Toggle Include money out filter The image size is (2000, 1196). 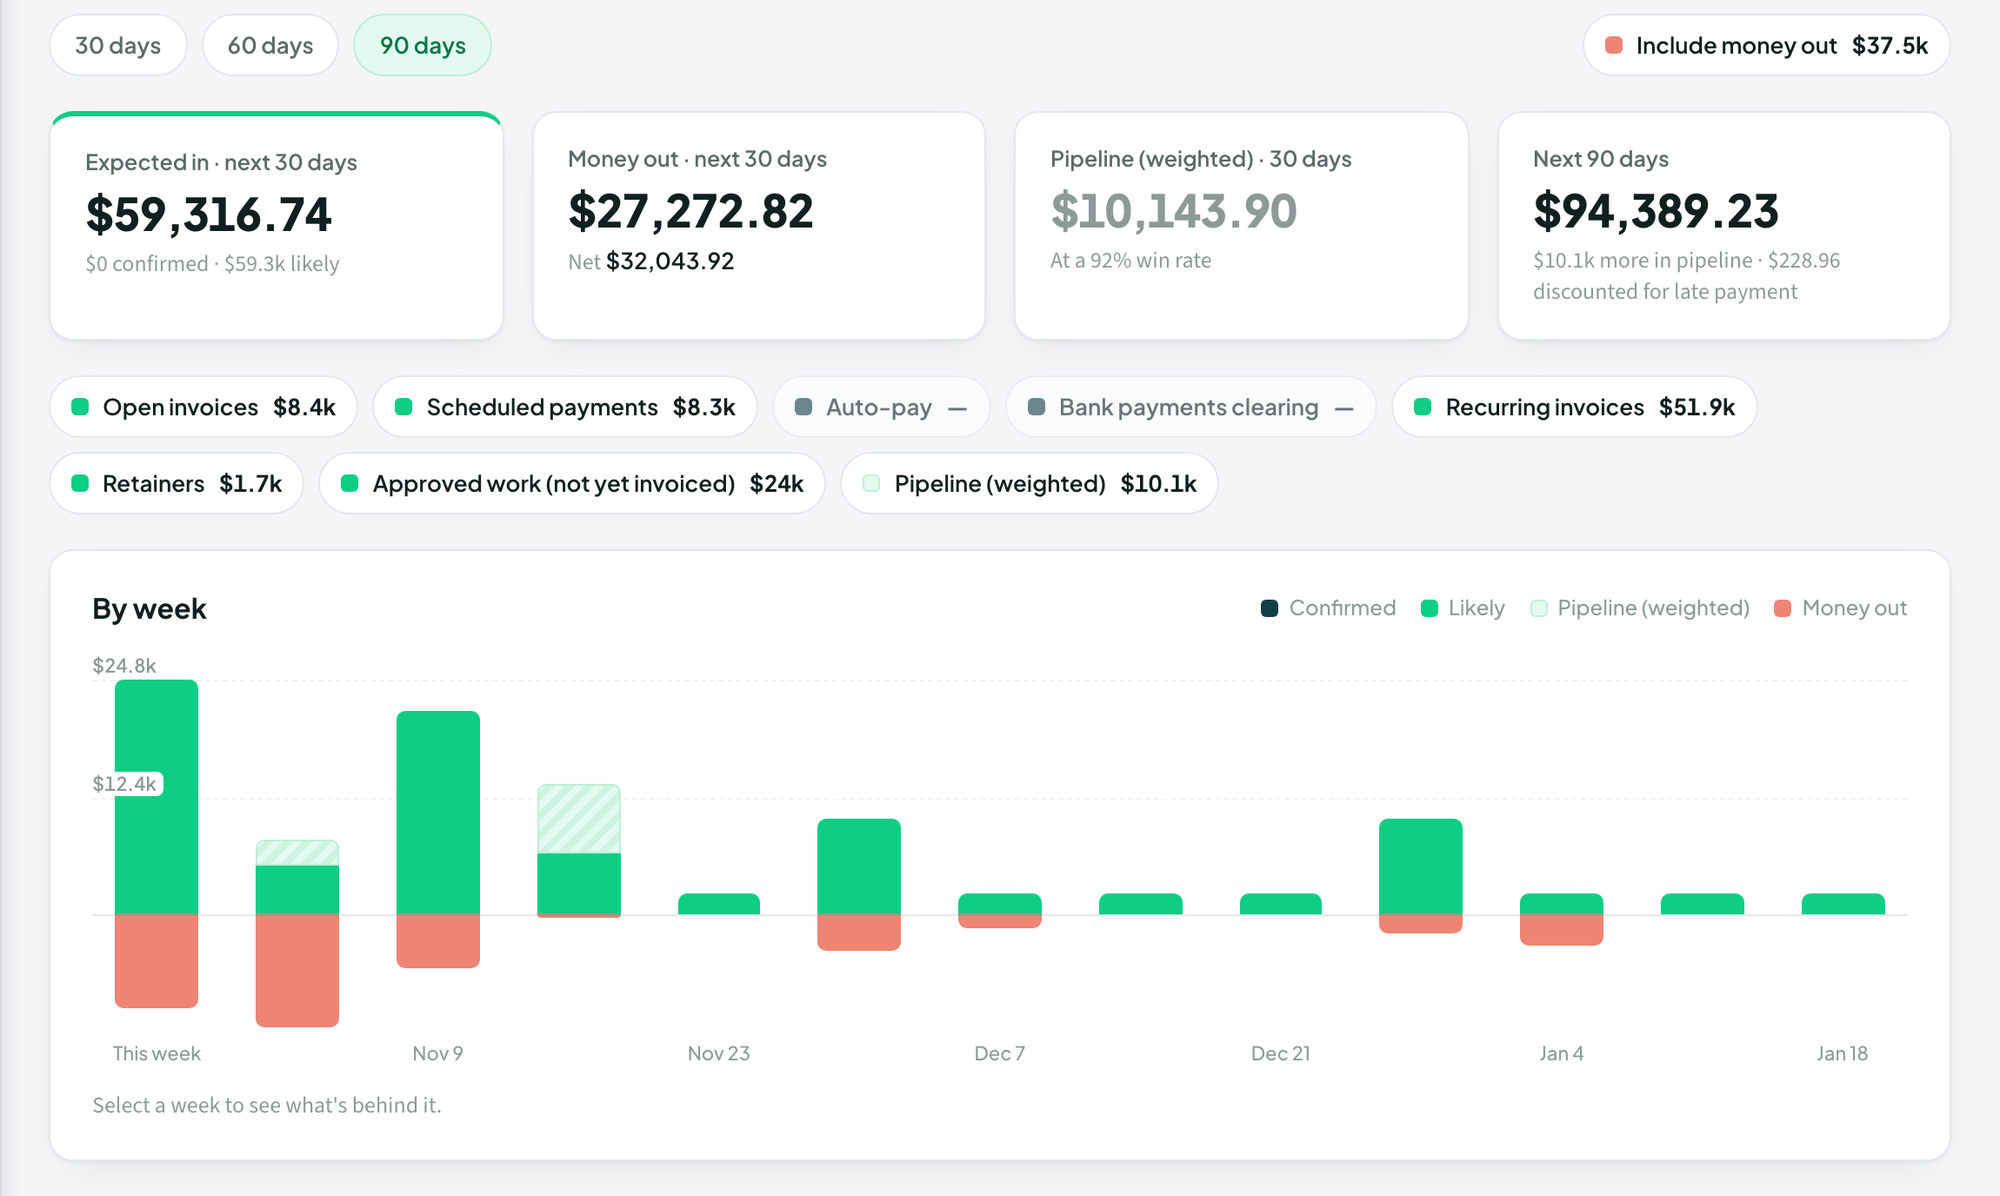click(1766, 45)
